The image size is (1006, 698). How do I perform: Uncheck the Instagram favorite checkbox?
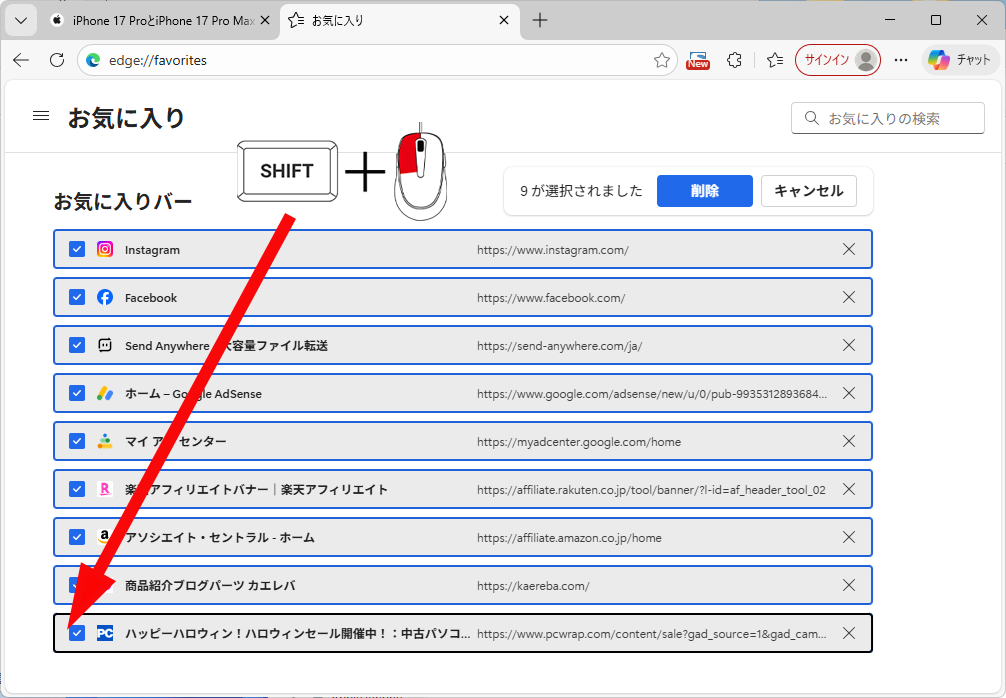77,249
